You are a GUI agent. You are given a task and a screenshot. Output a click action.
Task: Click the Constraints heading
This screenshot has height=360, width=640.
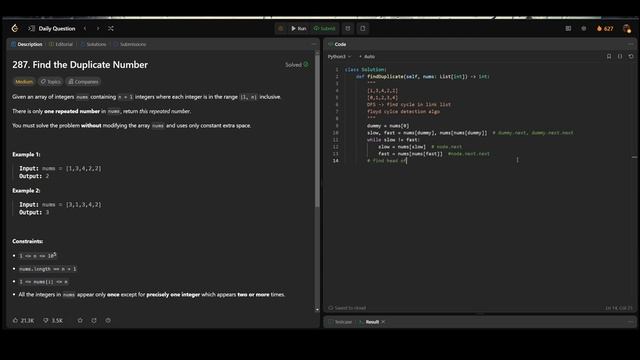pyautogui.click(x=27, y=241)
